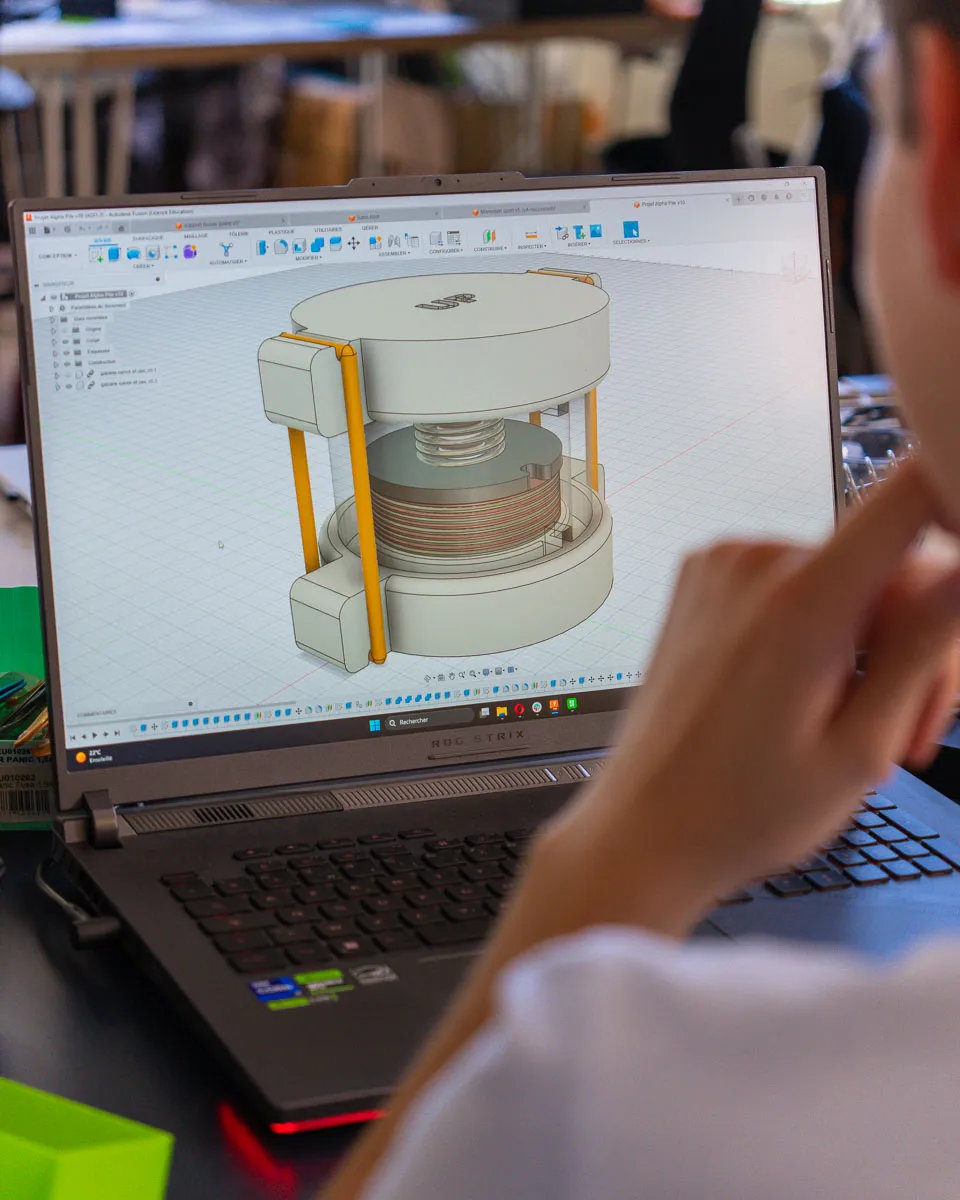This screenshot has height=1200, width=960.
Task: Open the Automatiser tool icon
Action: tap(226, 249)
